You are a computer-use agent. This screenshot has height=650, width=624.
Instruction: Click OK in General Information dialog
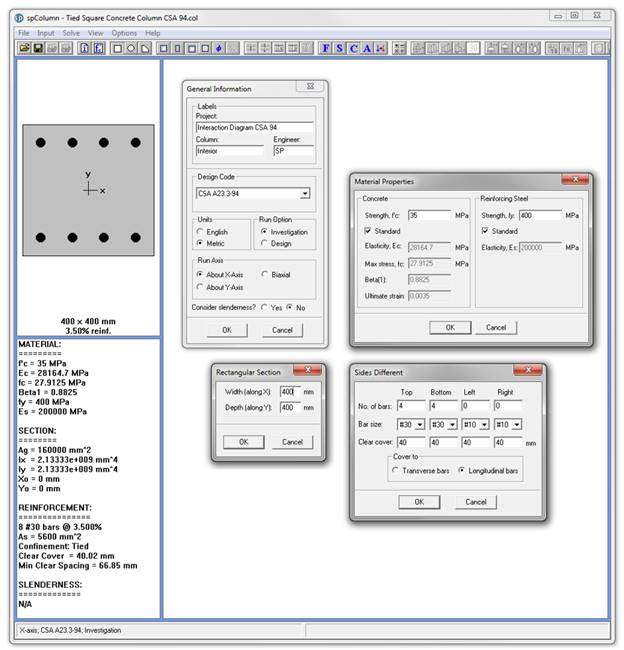point(227,330)
